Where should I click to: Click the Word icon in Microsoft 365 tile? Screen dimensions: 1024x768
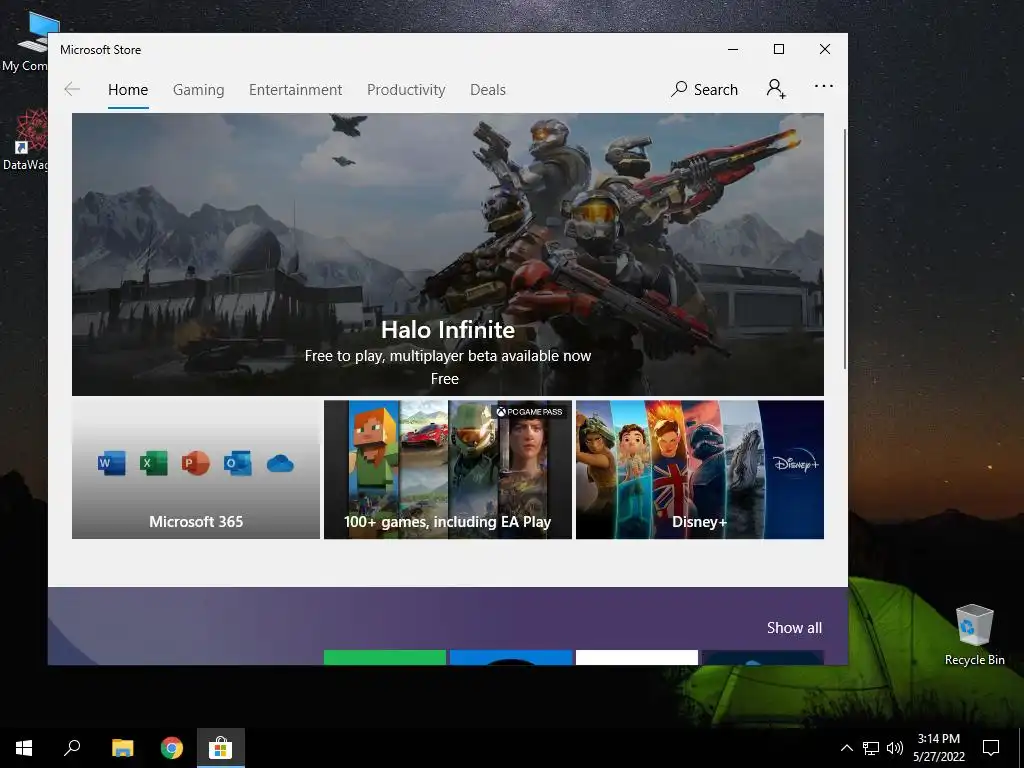112,463
